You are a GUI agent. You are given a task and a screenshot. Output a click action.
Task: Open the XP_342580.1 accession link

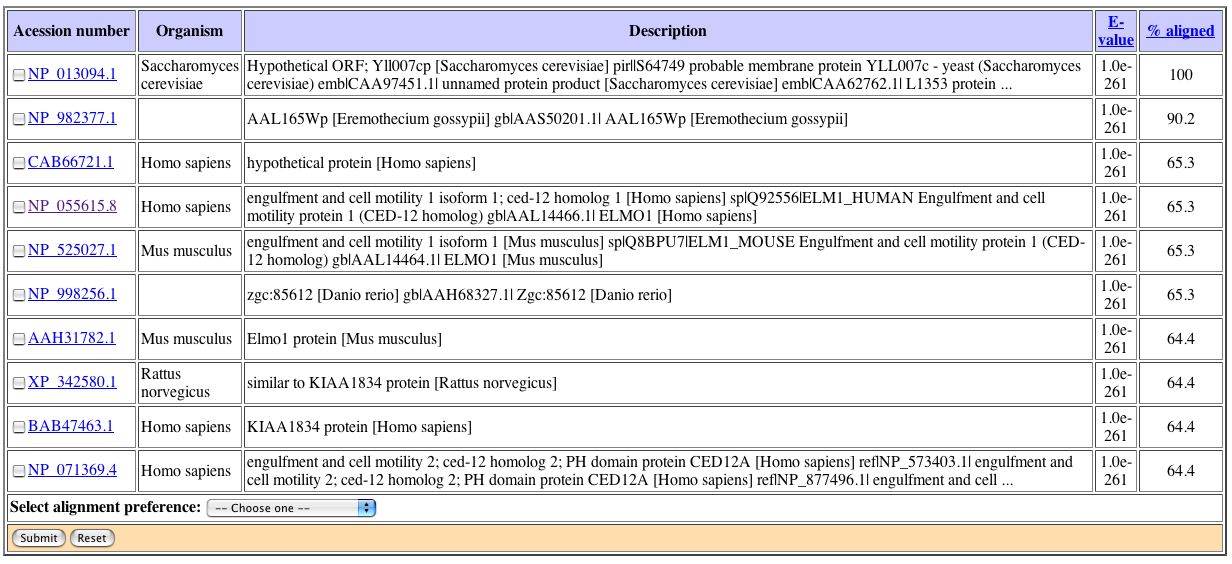tap(72, 382)
